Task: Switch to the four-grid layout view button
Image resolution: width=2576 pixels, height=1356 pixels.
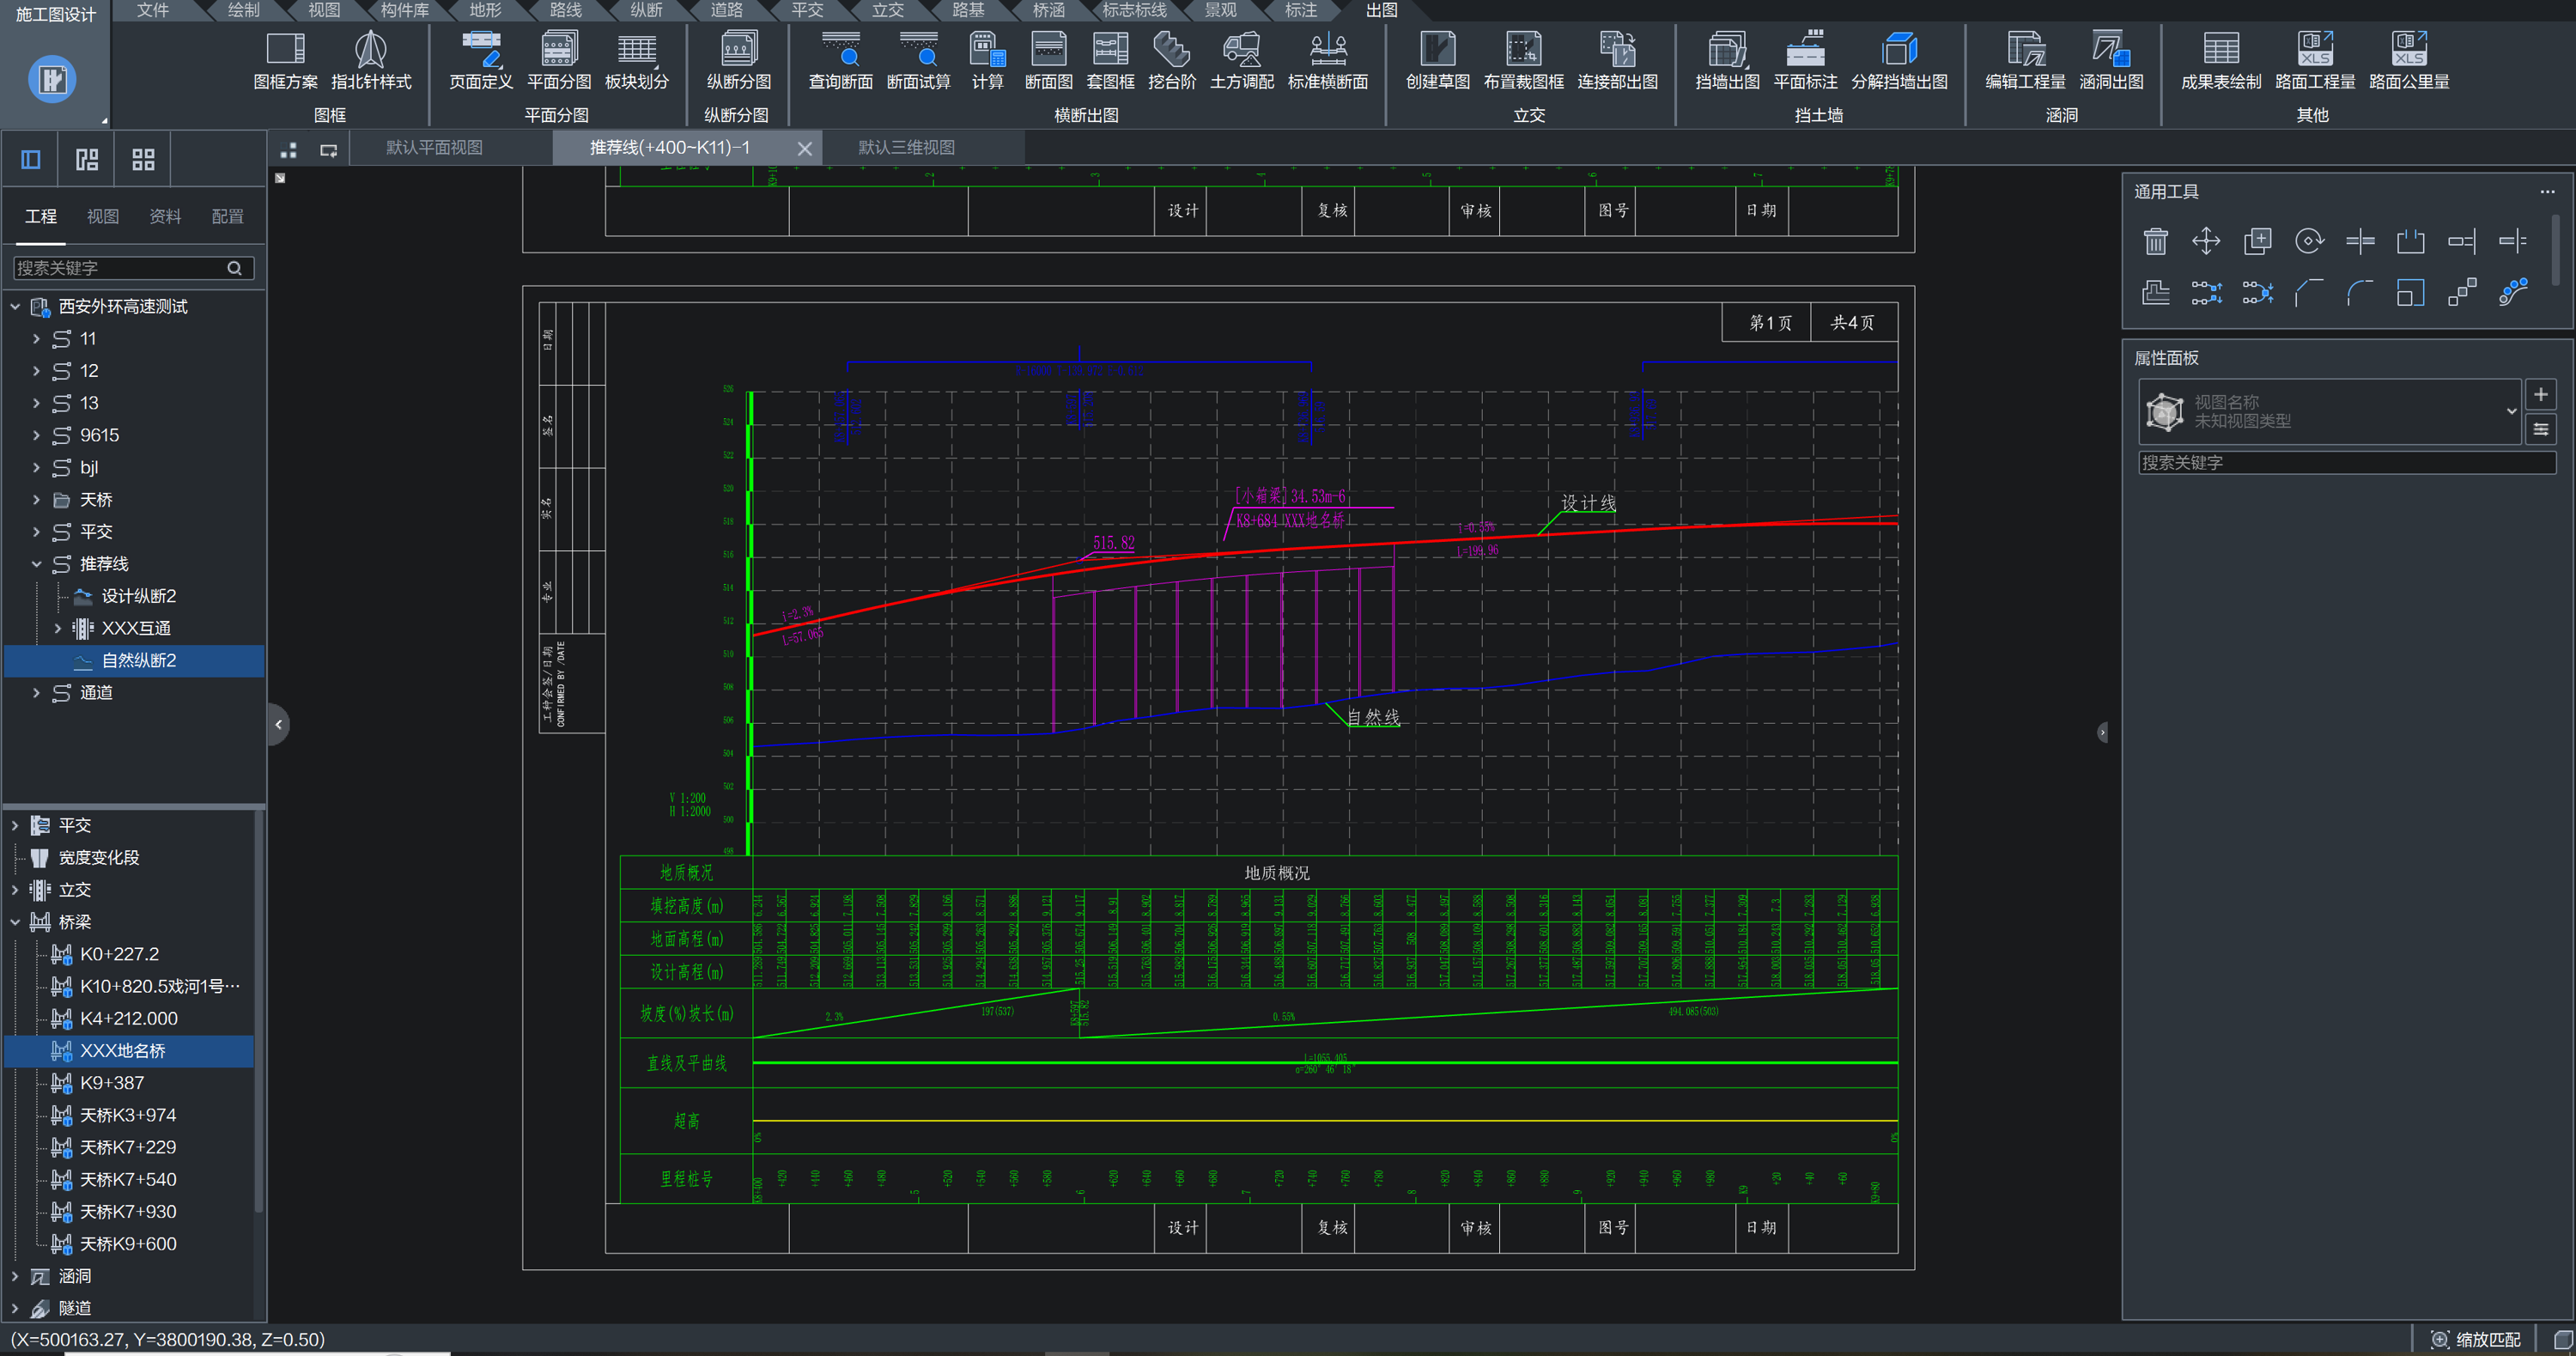Action: click(x=143, y=160)
